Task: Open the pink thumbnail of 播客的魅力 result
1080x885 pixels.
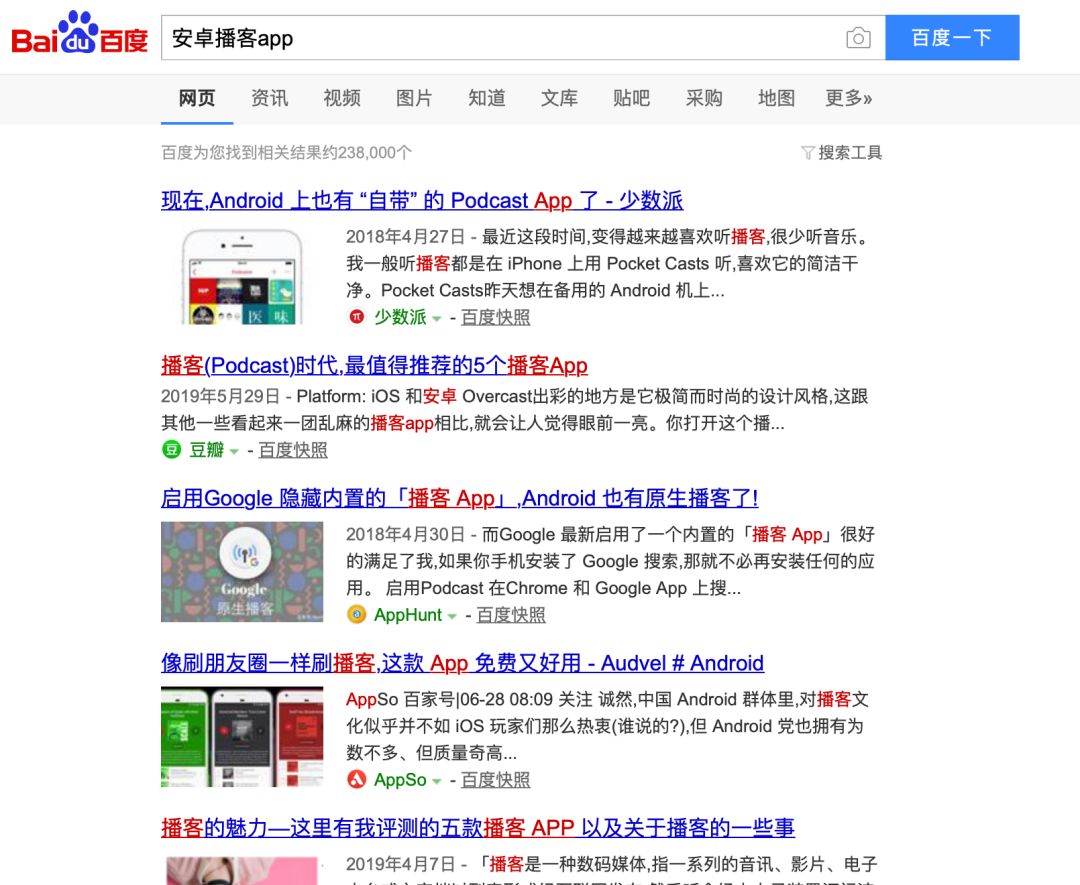Action: [242, 871]
